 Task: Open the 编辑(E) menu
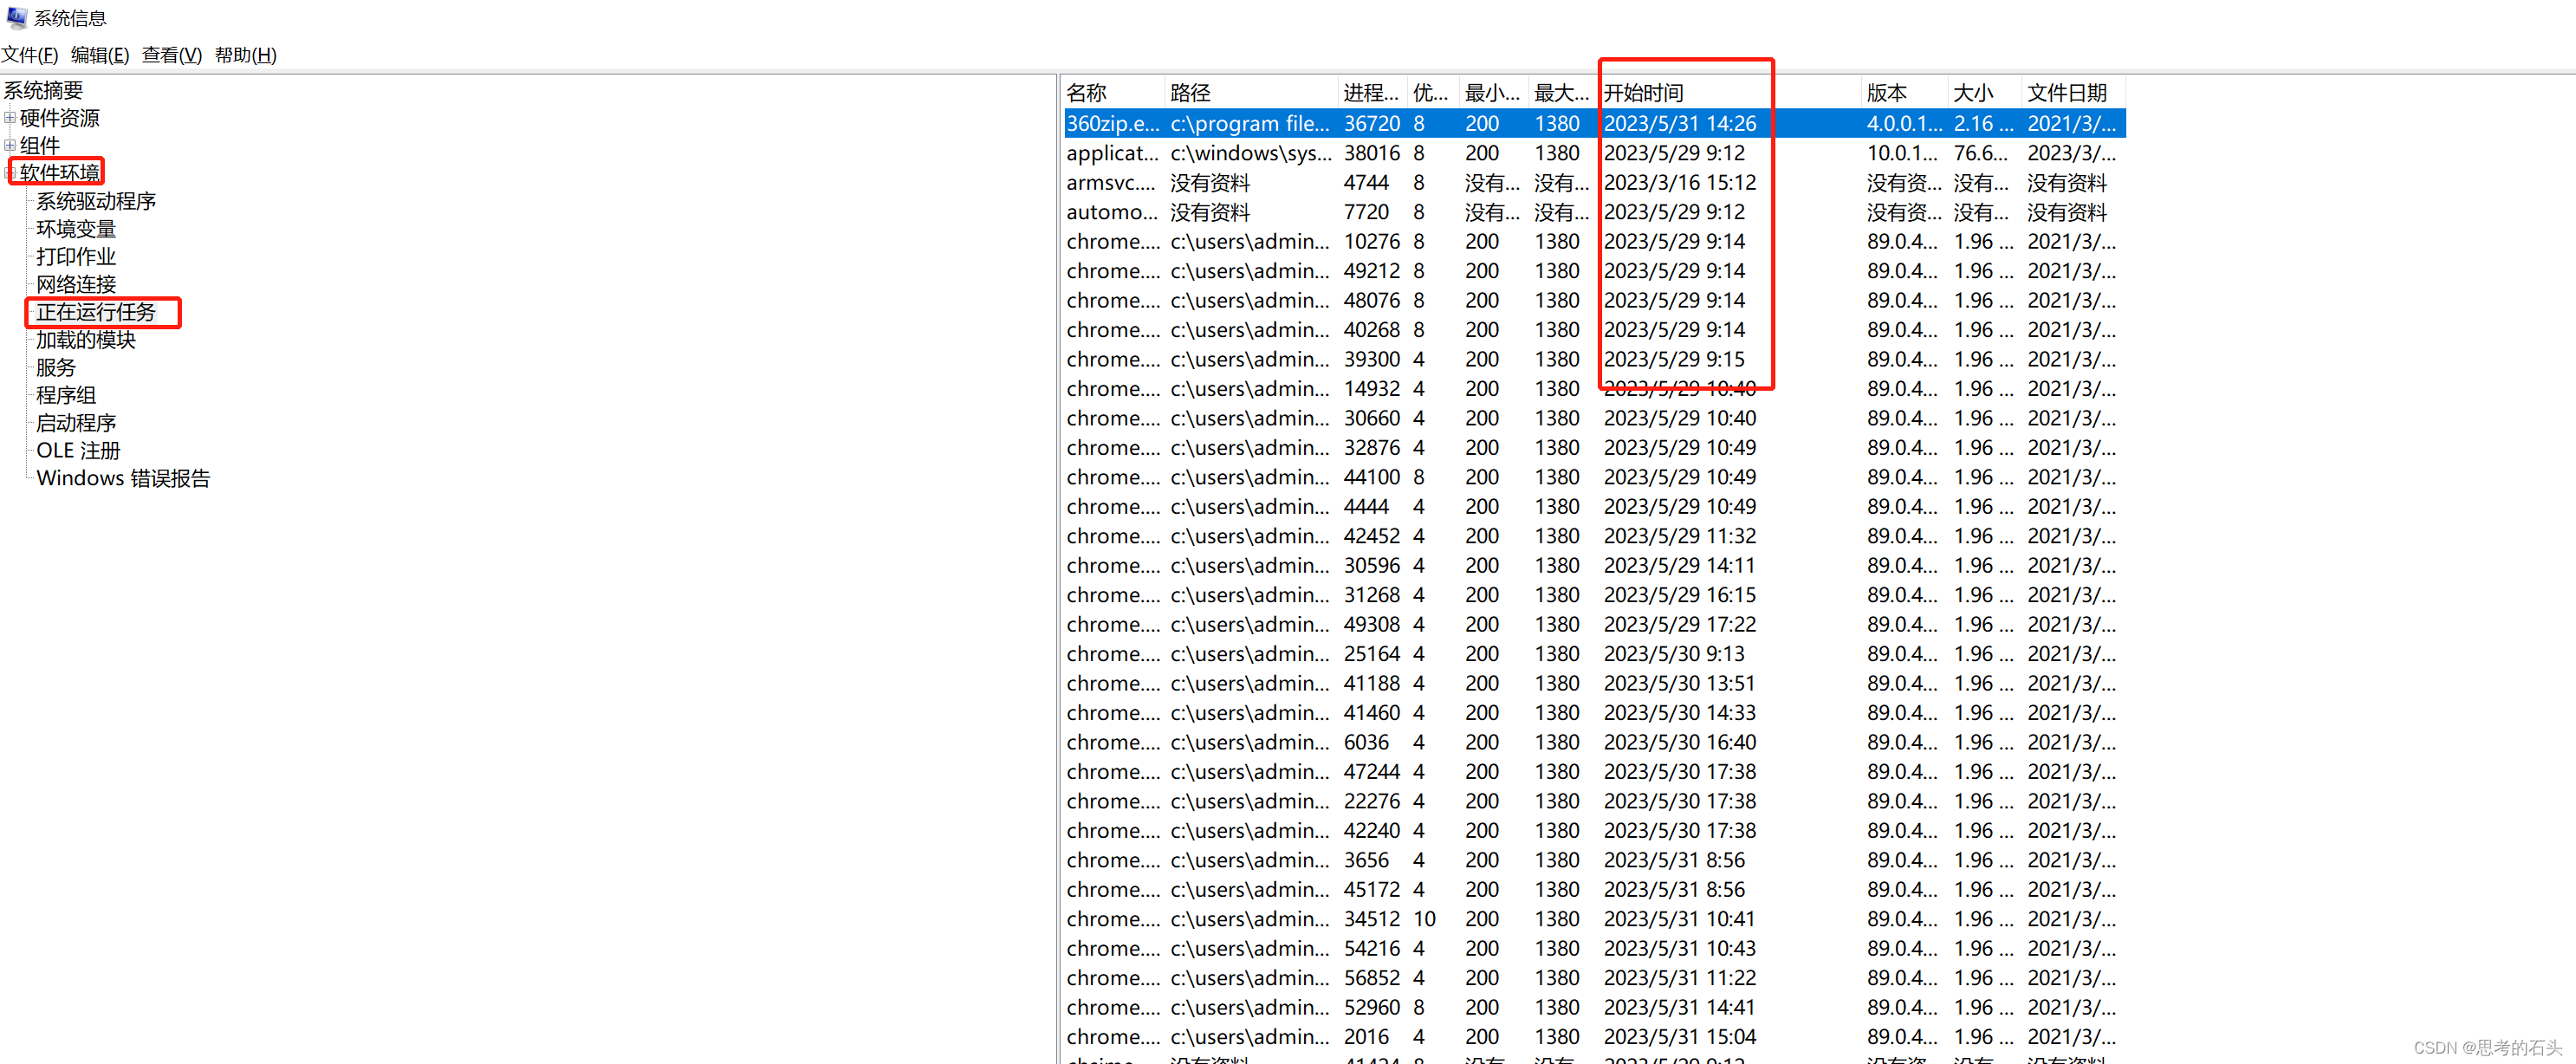click(100, 55)
